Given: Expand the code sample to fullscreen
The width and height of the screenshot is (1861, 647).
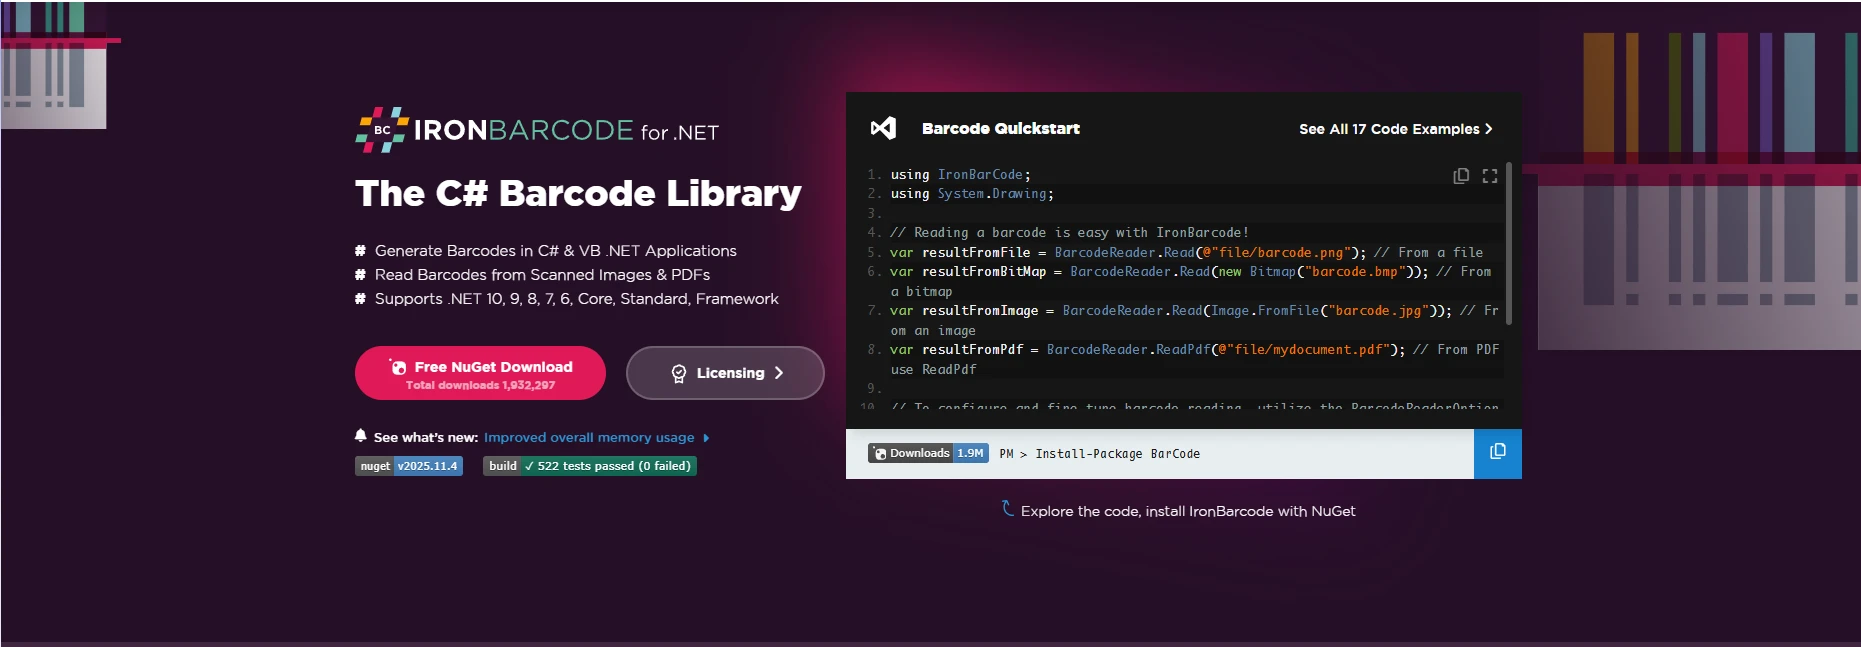Looking at the screenshot, I should (1490, 176).
